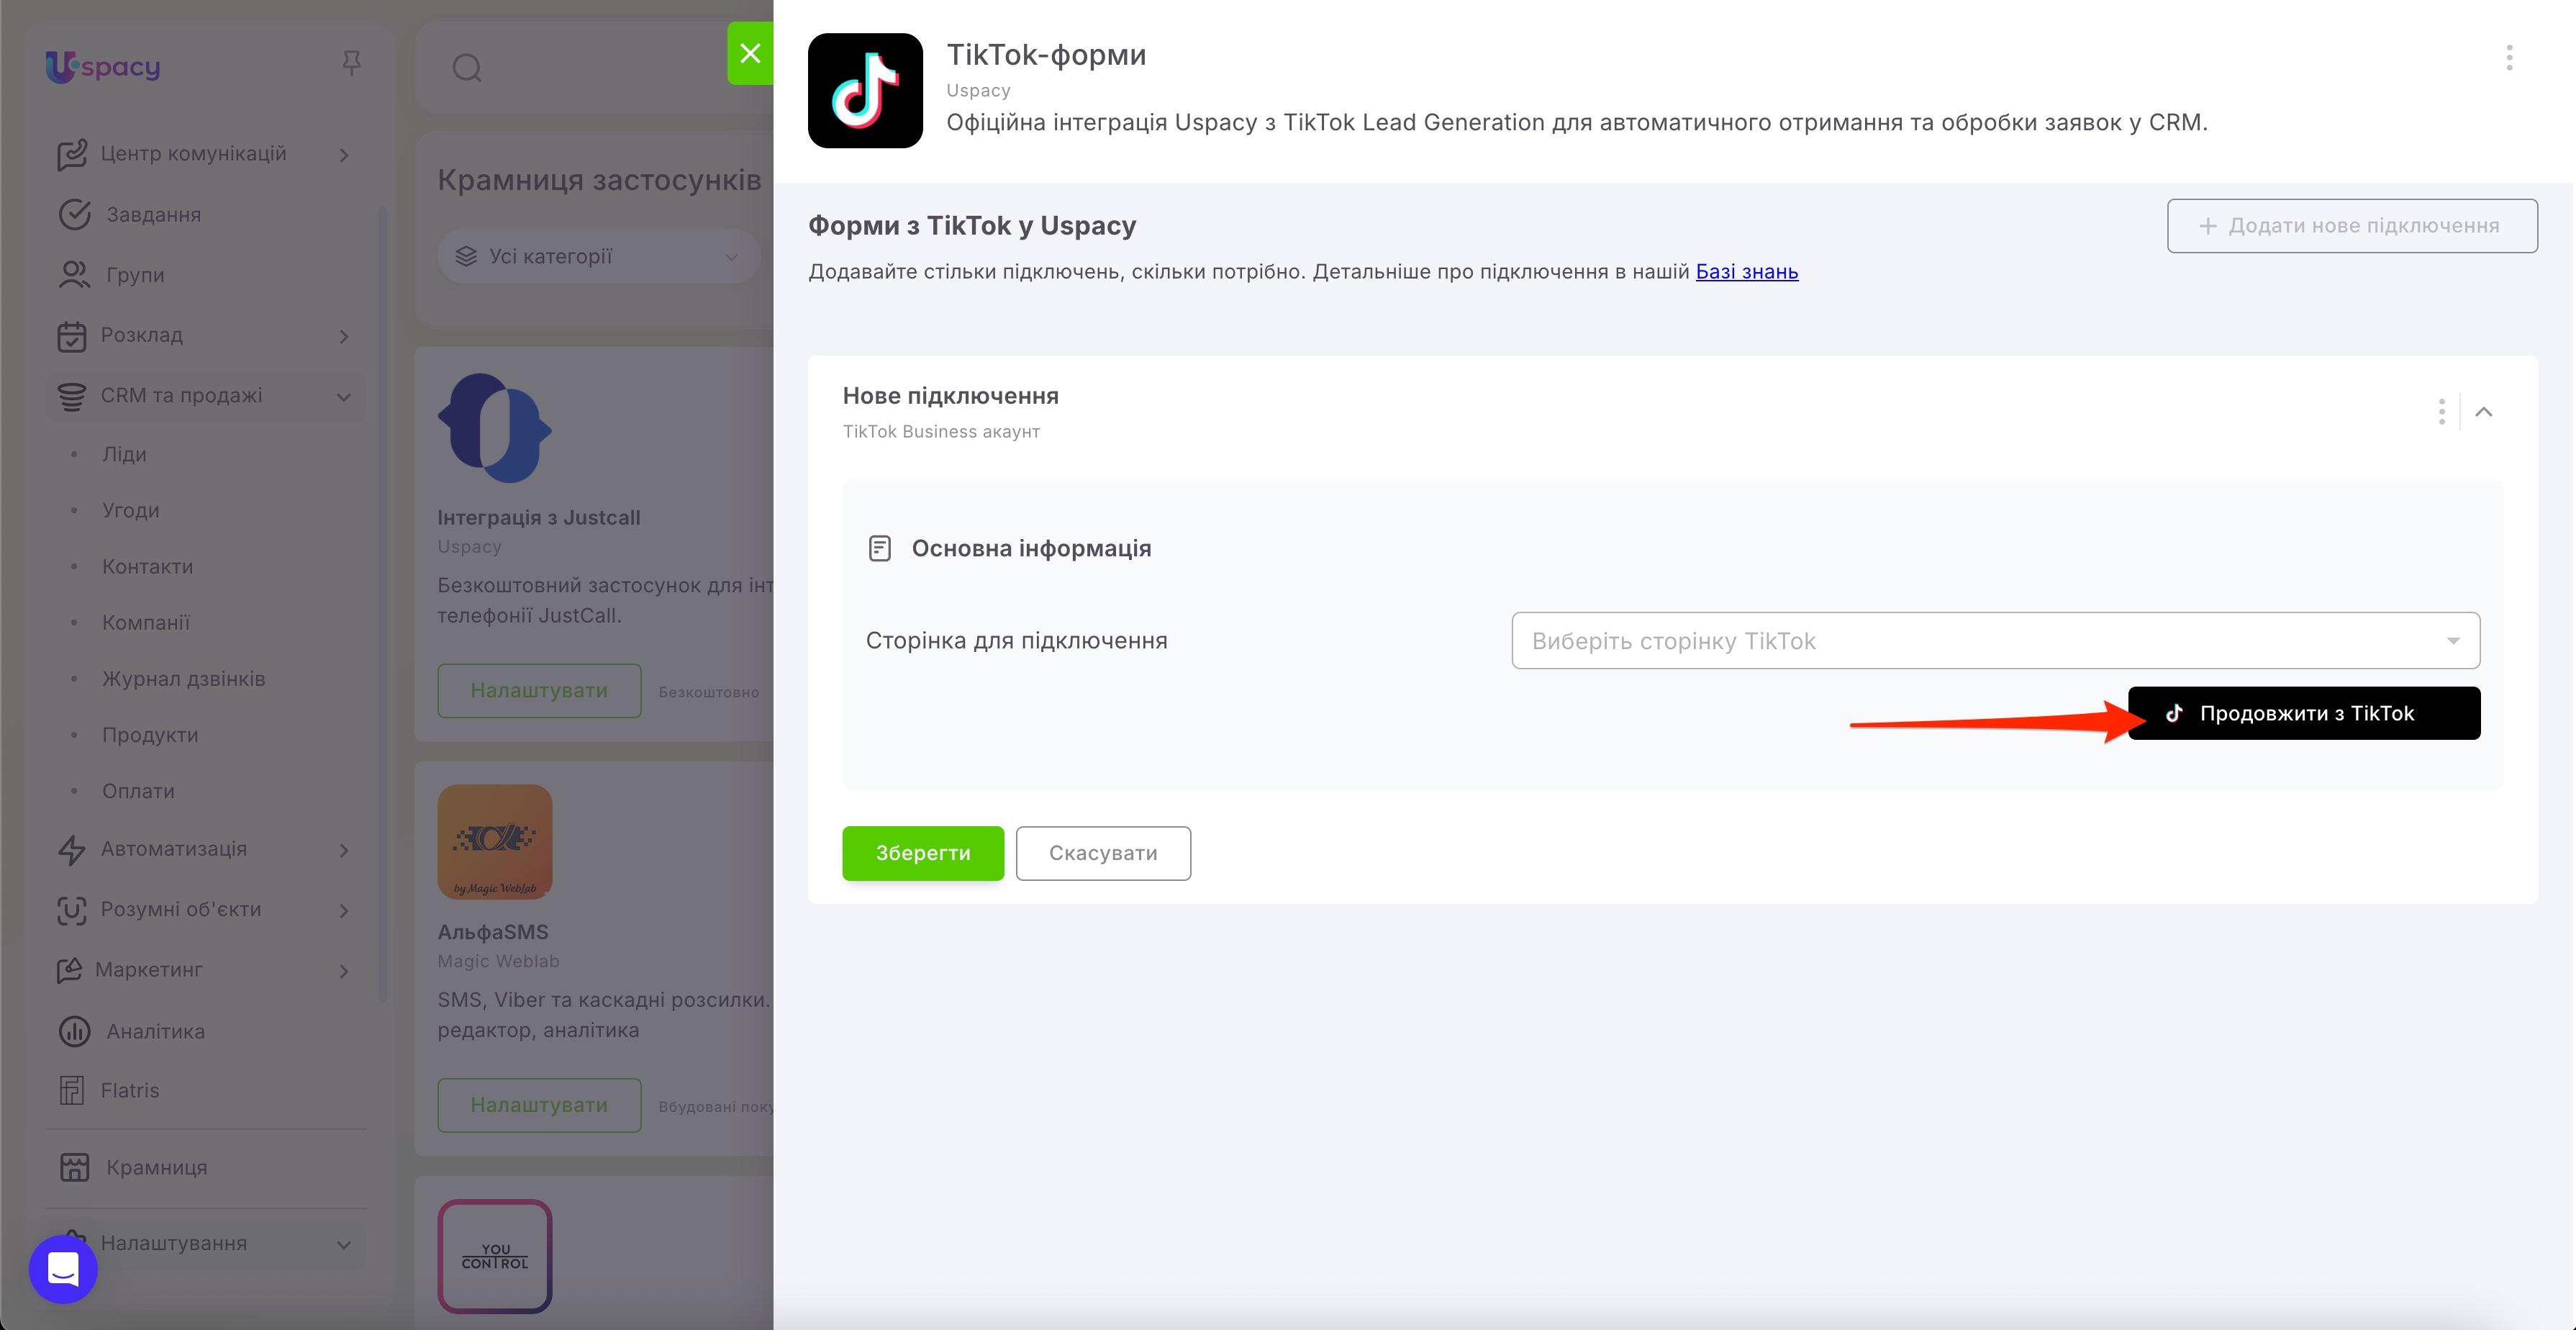Viewport: 2576px width, 1330px height.
Task: Open Завдання in the sidebar
Action: pyautogui.click(x=154, y=215)
